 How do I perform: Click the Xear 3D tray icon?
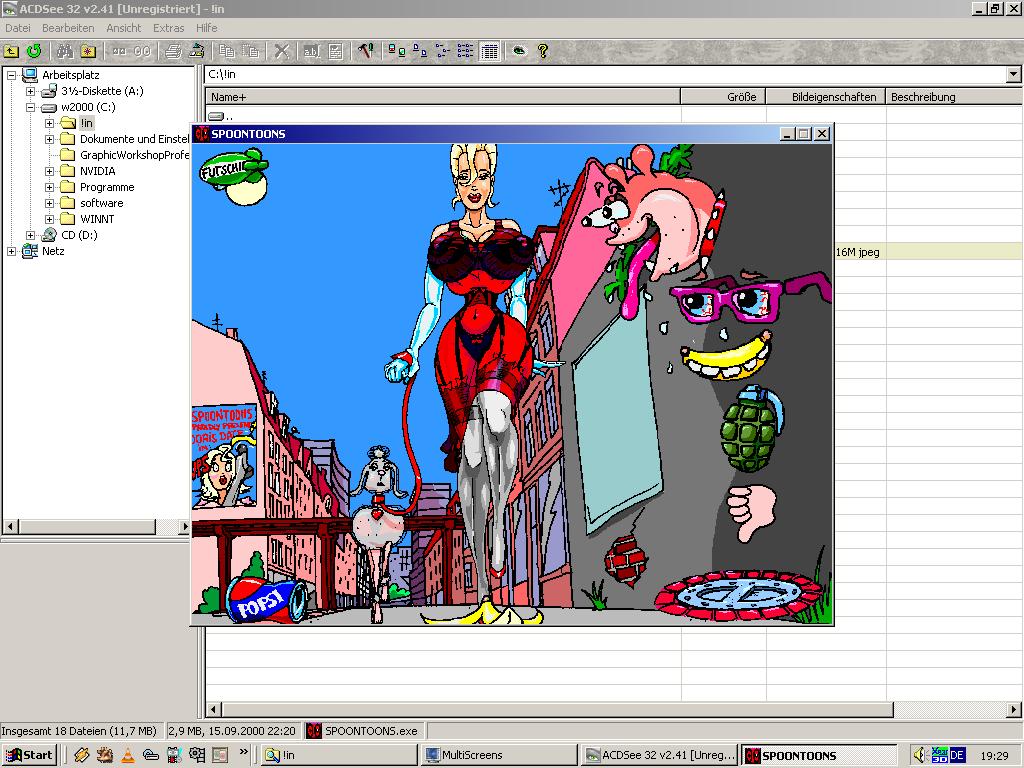point(939,755)
